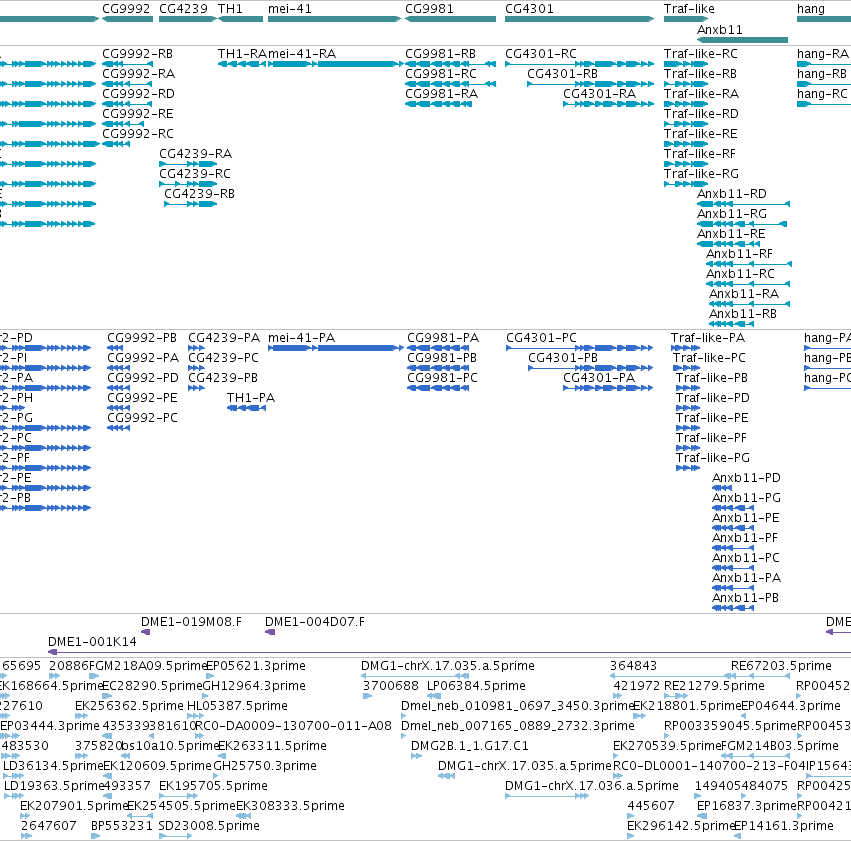851x841 pixels.
Task: Select EST GH12964.3prime
Action: (254, 686)
